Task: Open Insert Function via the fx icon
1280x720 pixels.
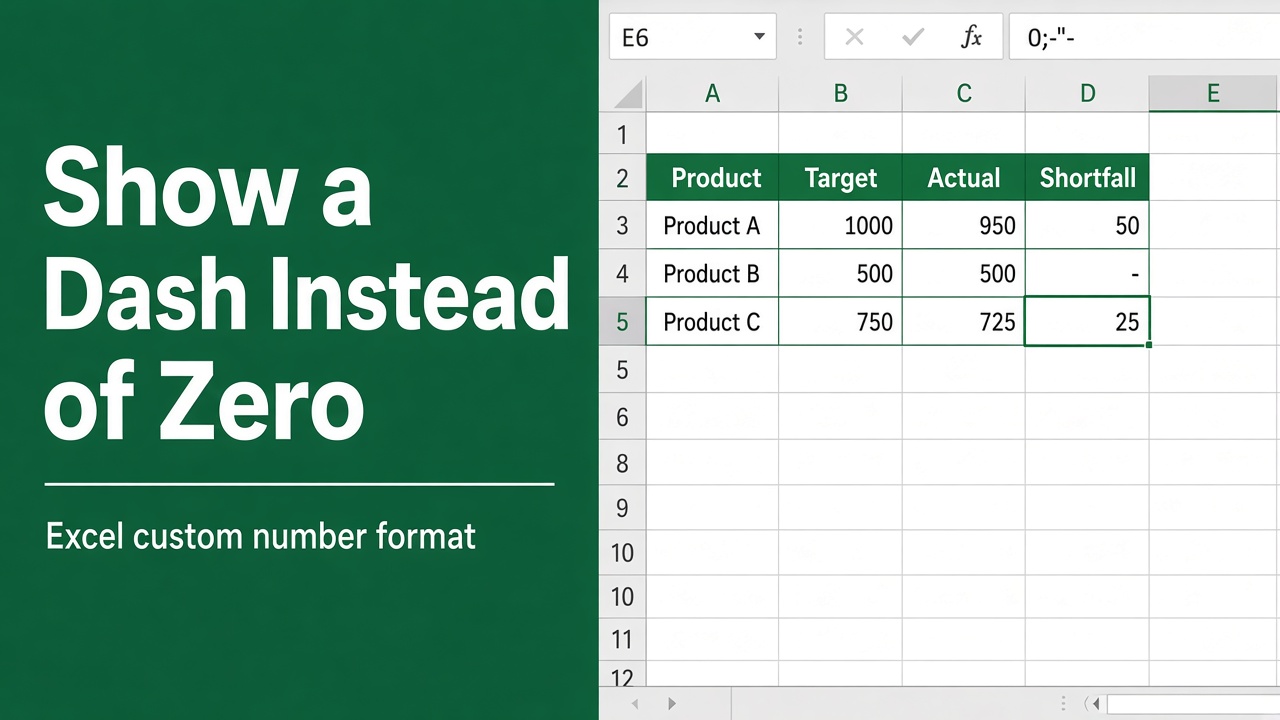Action: tap(971, 38)
